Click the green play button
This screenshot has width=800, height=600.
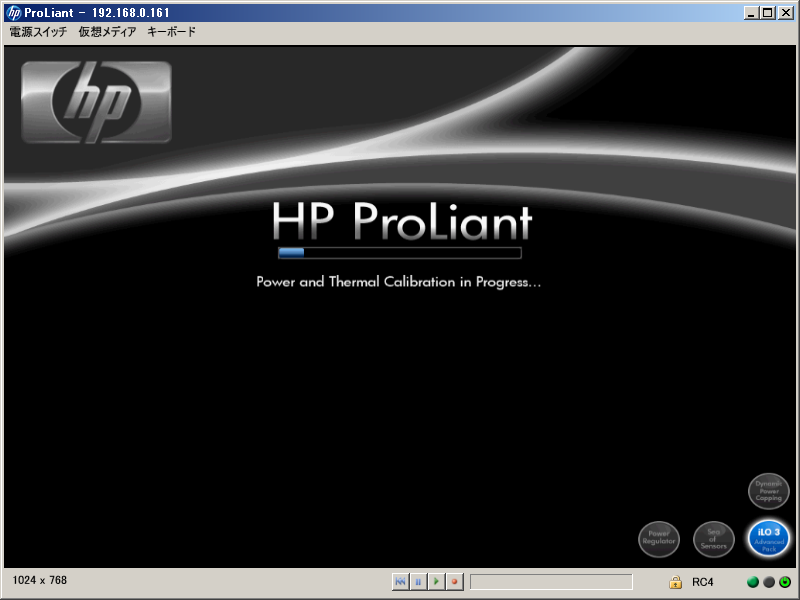pyautogui.click(x=436, y=581)
